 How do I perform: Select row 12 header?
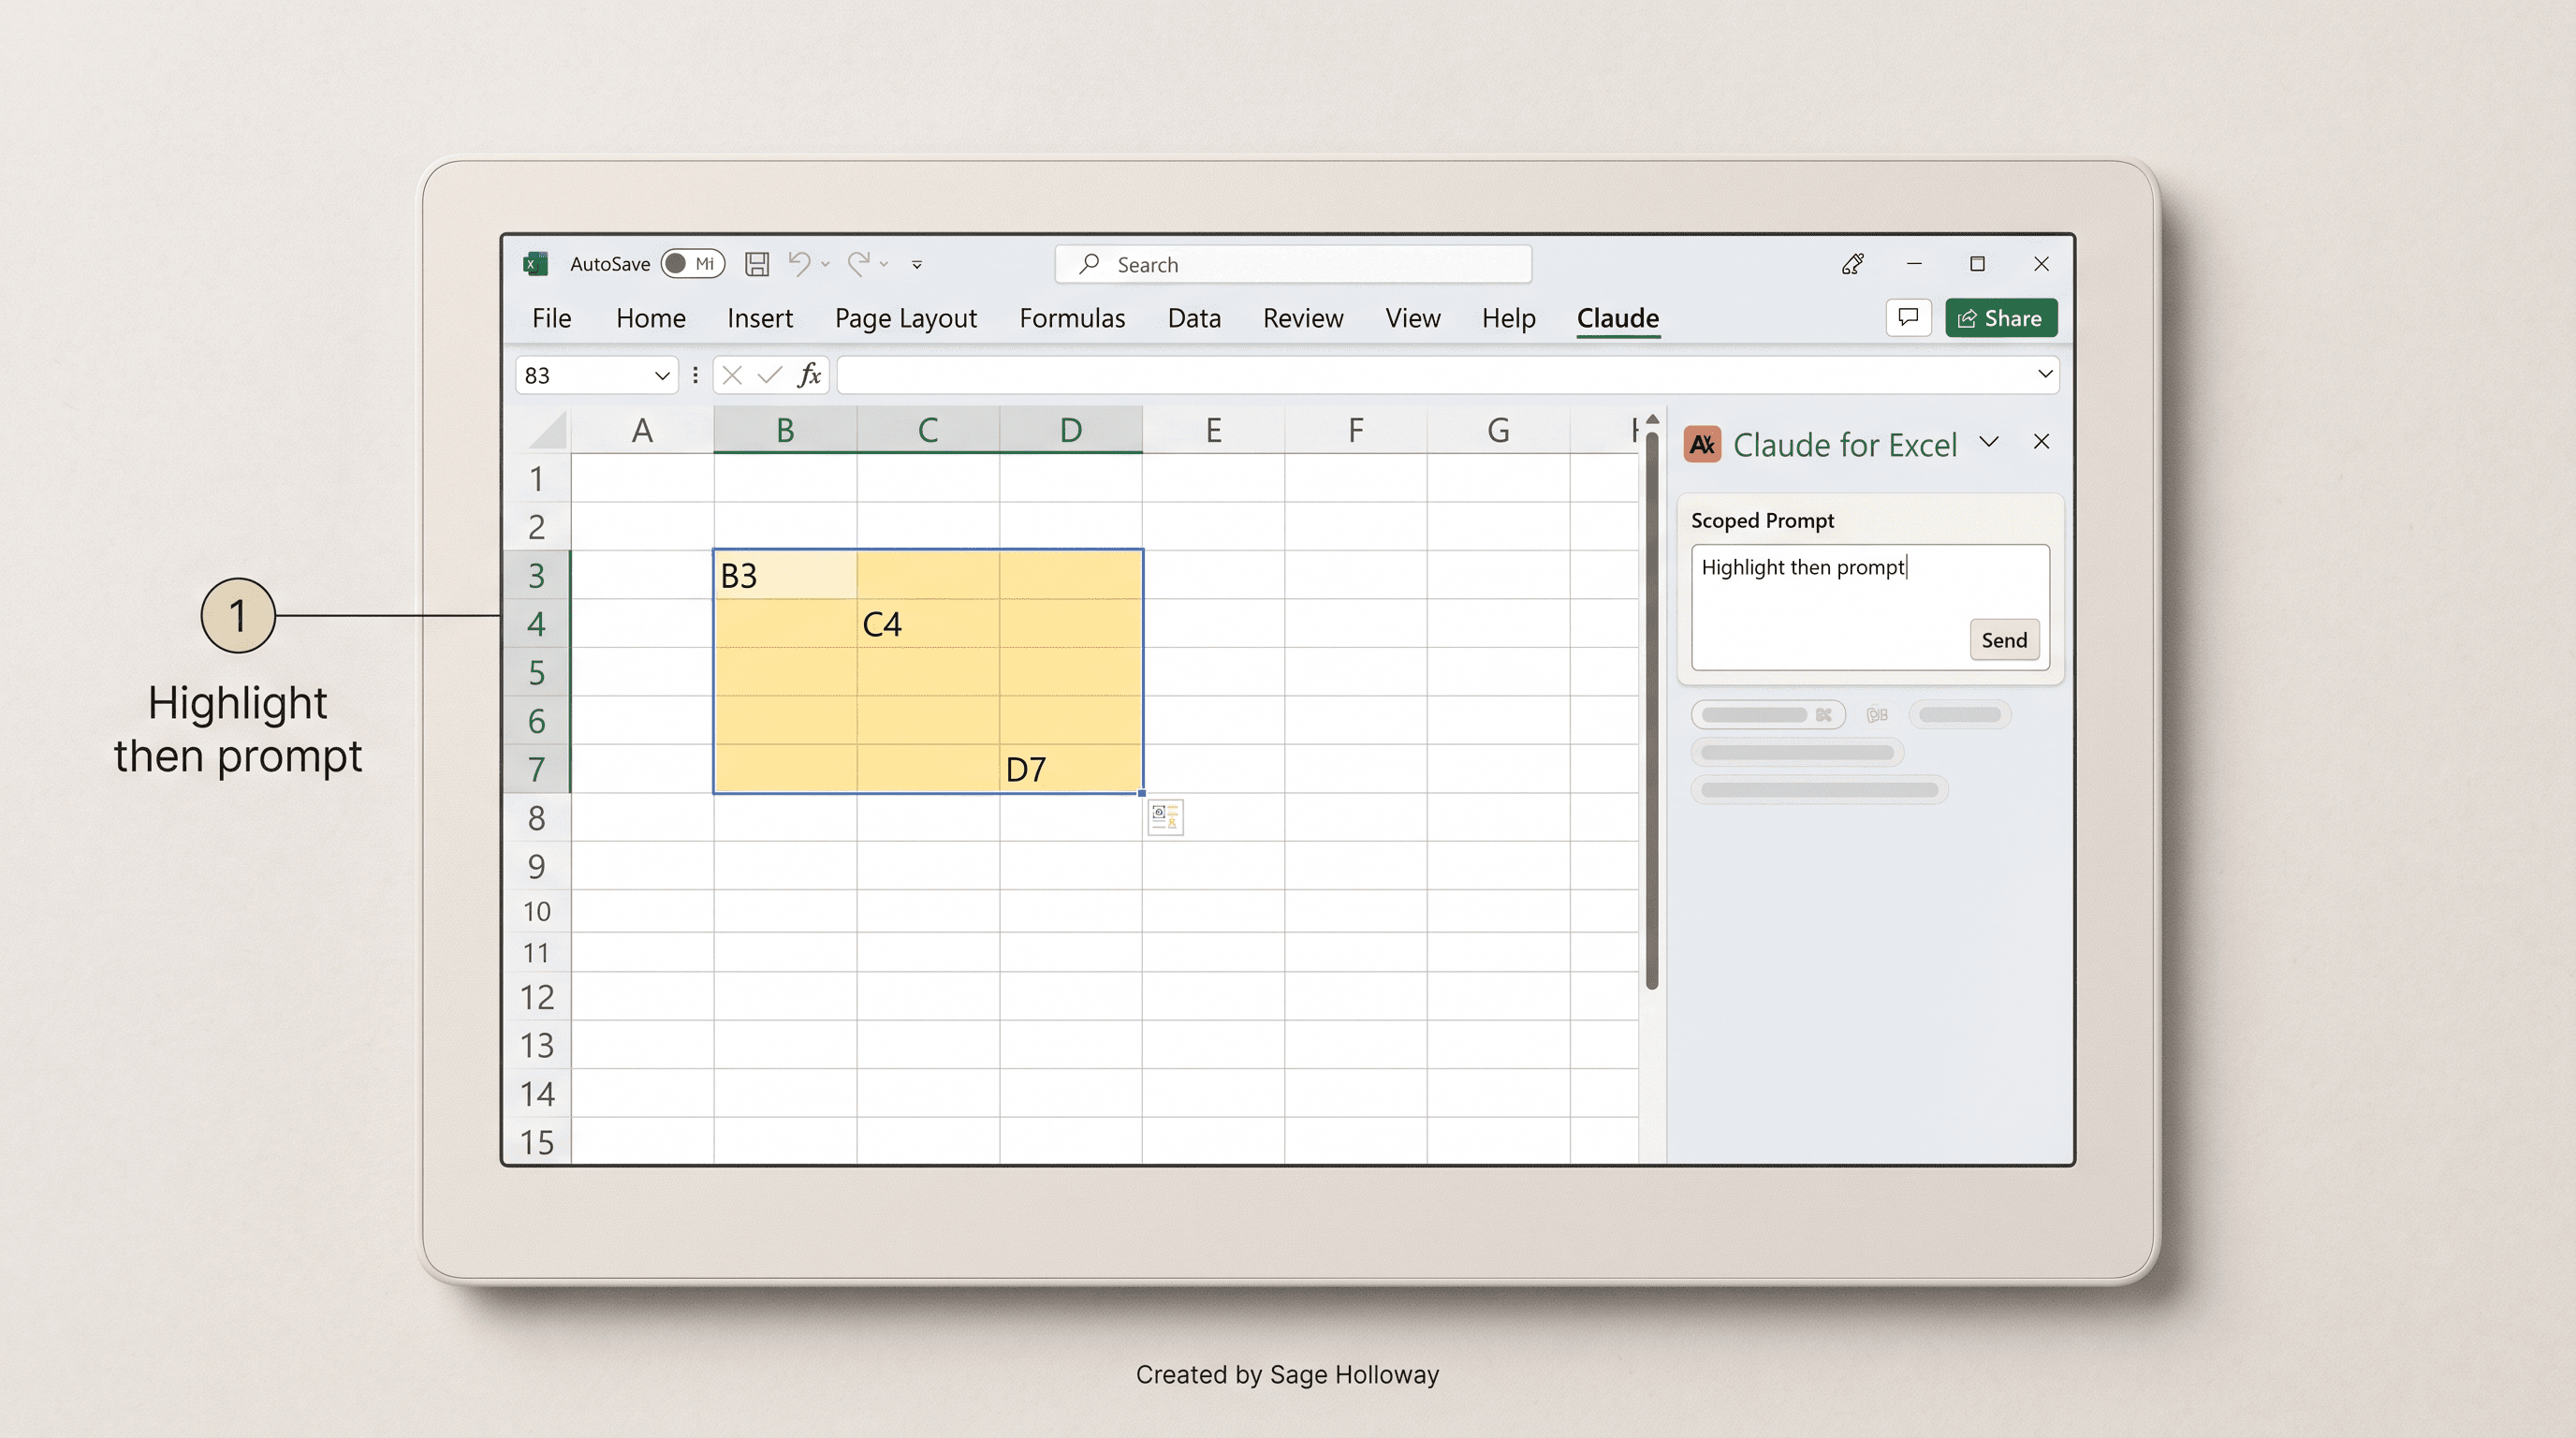point(537,997)
